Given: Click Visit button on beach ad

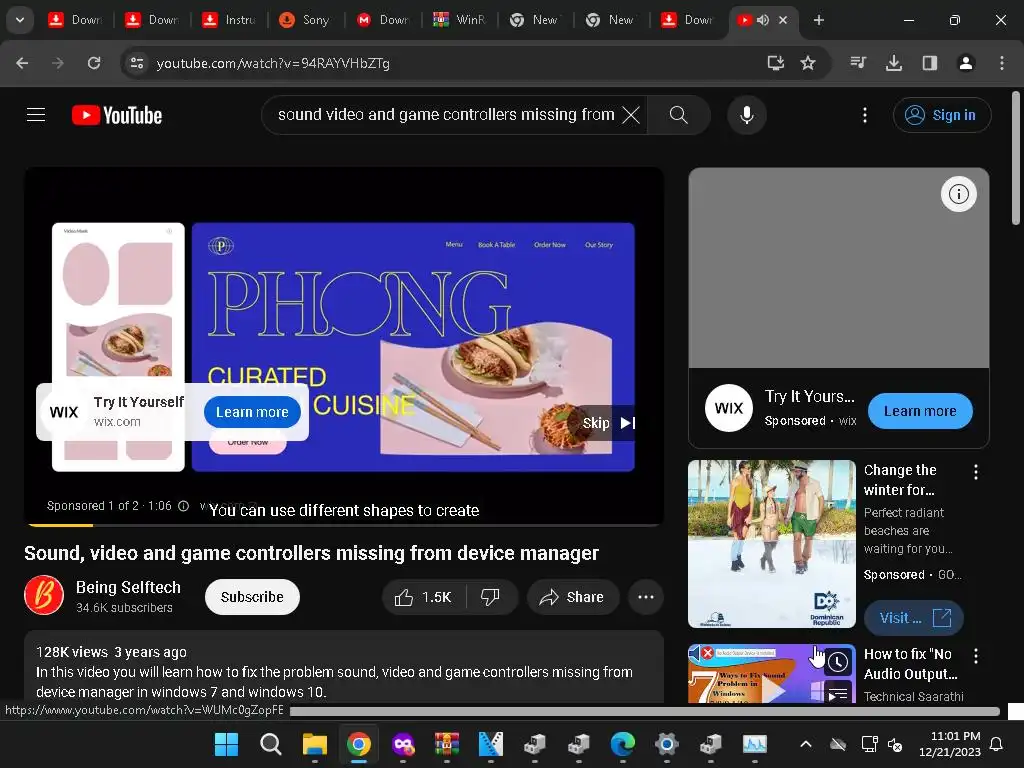Looking at the screenshot, I should [x=914, y=618].
